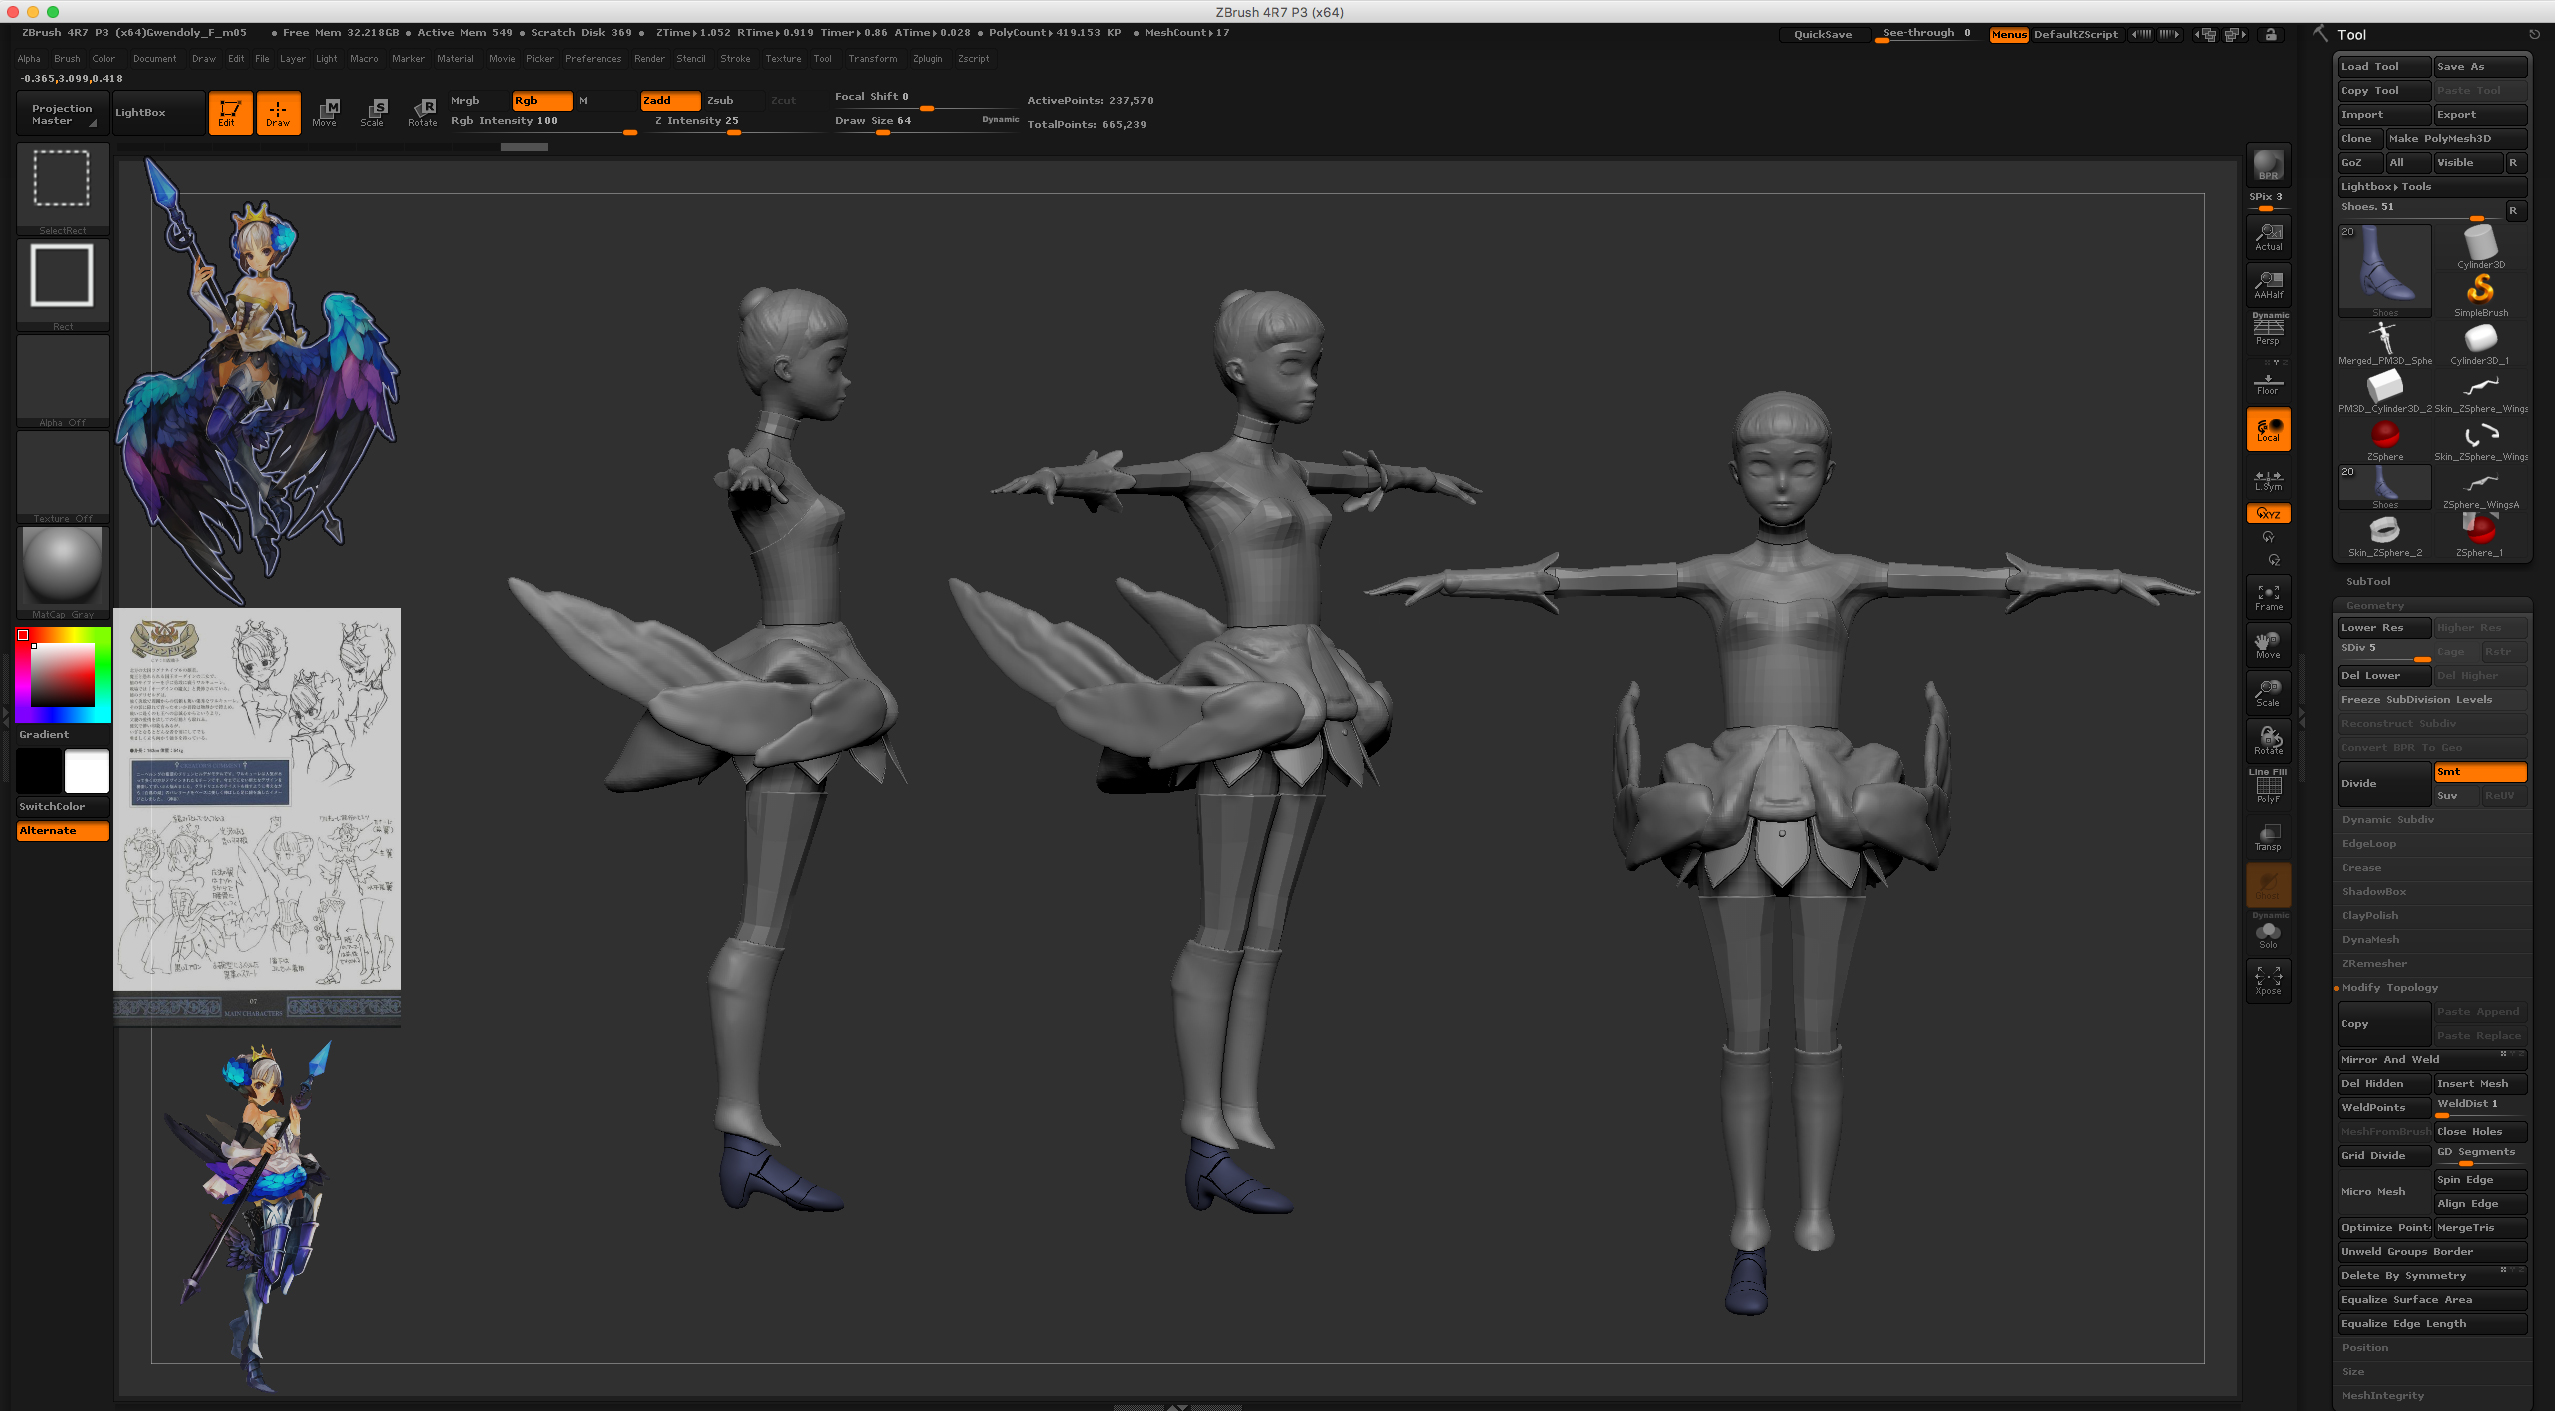
Task: Expand the EdgeLoop section
Action: point(2369,844)
